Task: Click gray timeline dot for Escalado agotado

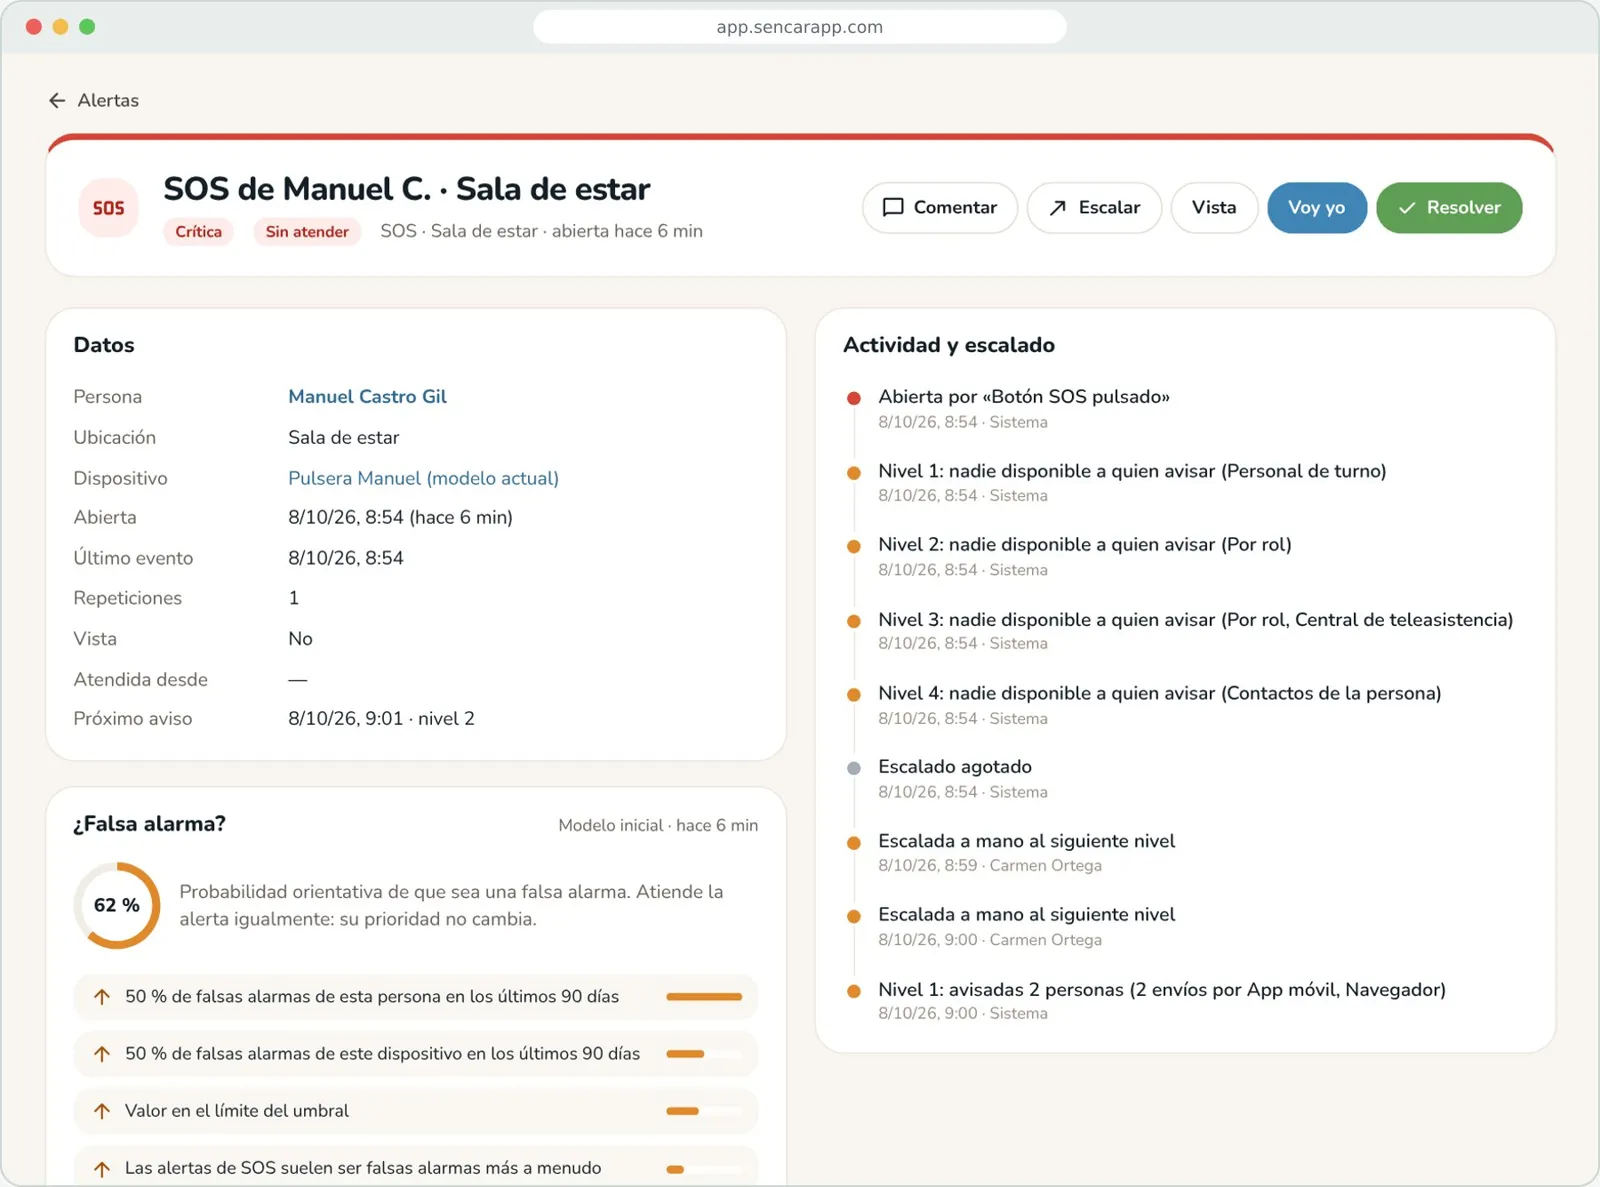Action: point(854,768)
